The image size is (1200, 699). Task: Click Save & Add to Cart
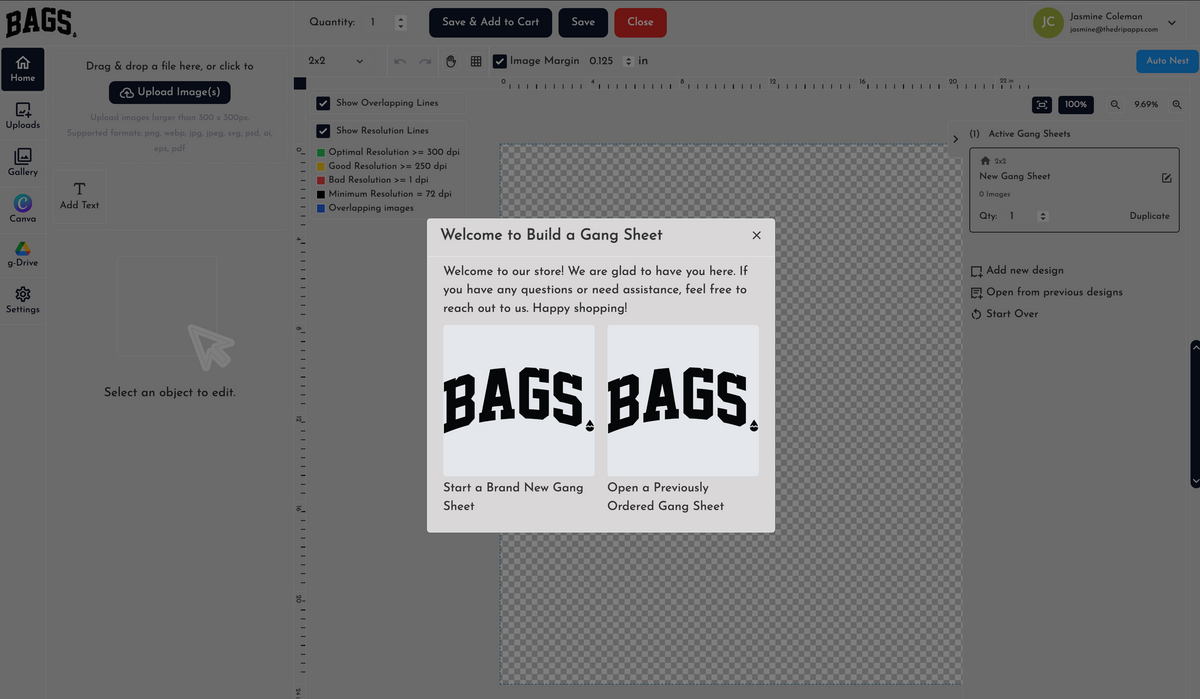click(490, 22)
